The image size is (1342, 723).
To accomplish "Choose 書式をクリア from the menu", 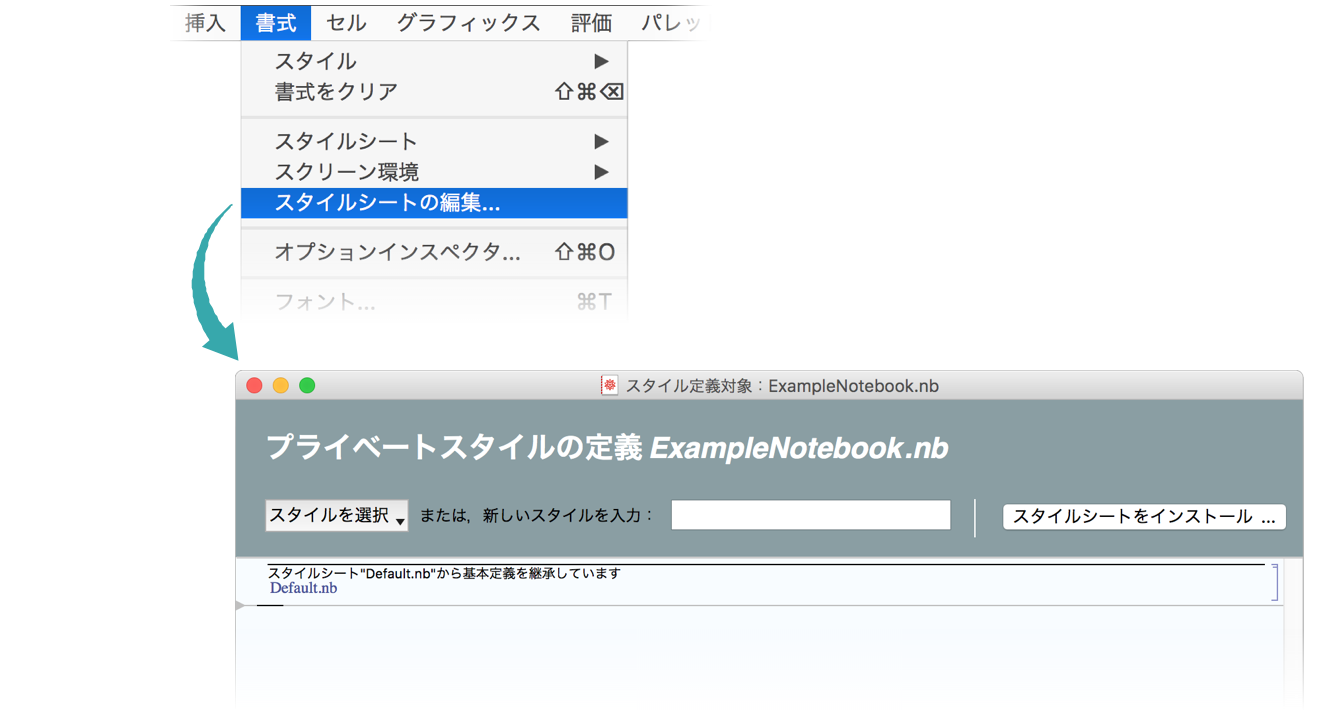I will click(434, 92).
